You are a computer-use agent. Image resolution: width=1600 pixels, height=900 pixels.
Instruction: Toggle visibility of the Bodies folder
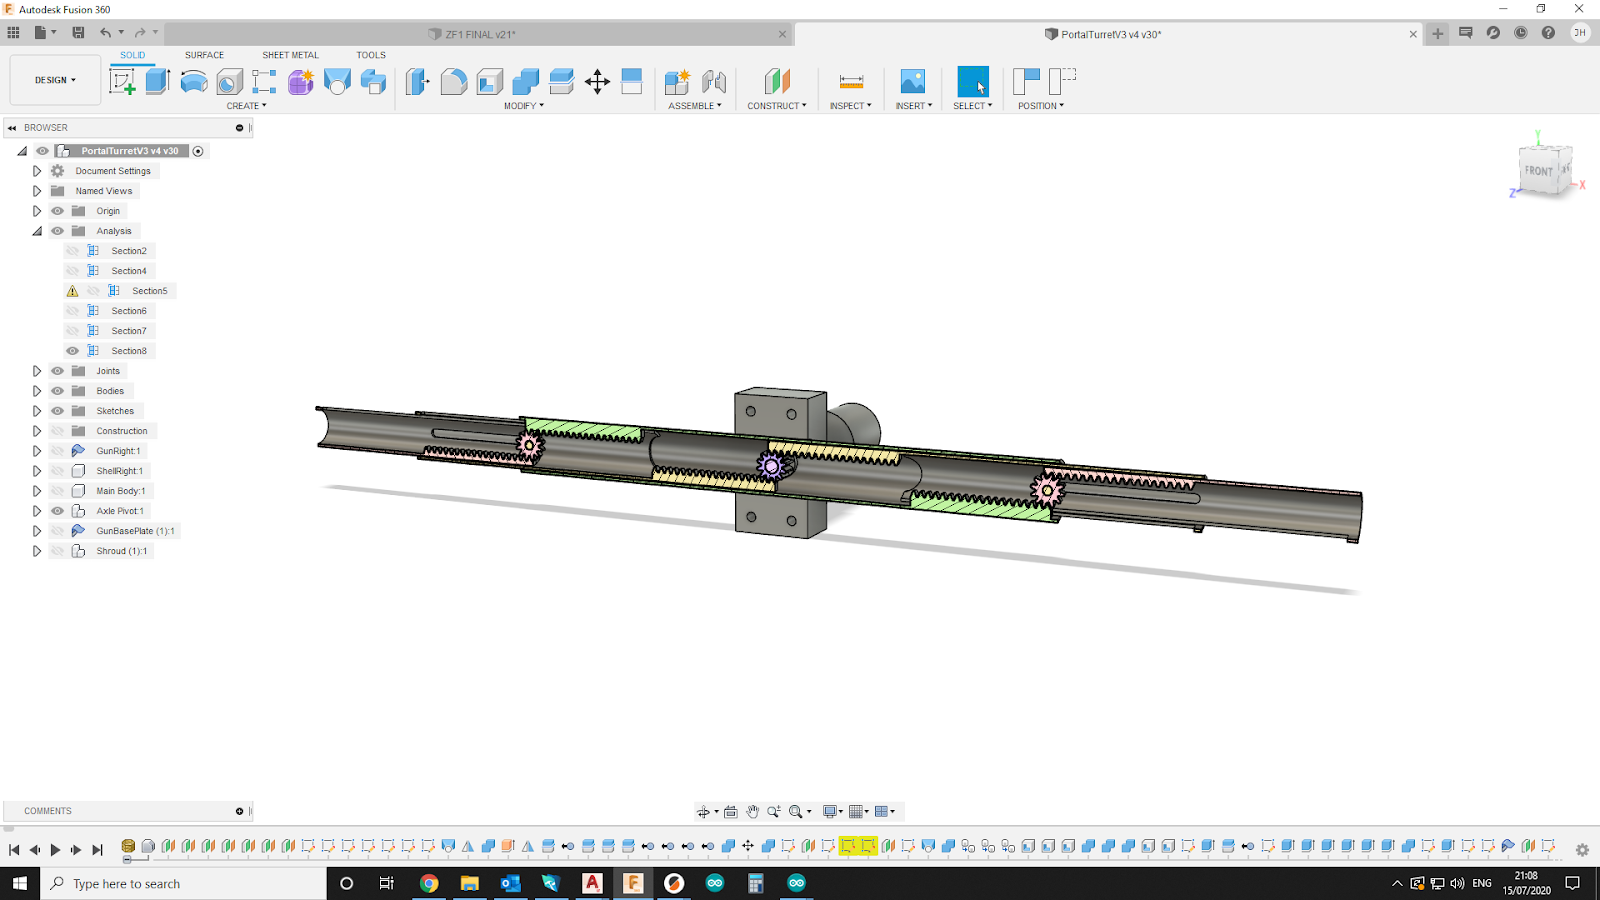[x=57, y=391]
